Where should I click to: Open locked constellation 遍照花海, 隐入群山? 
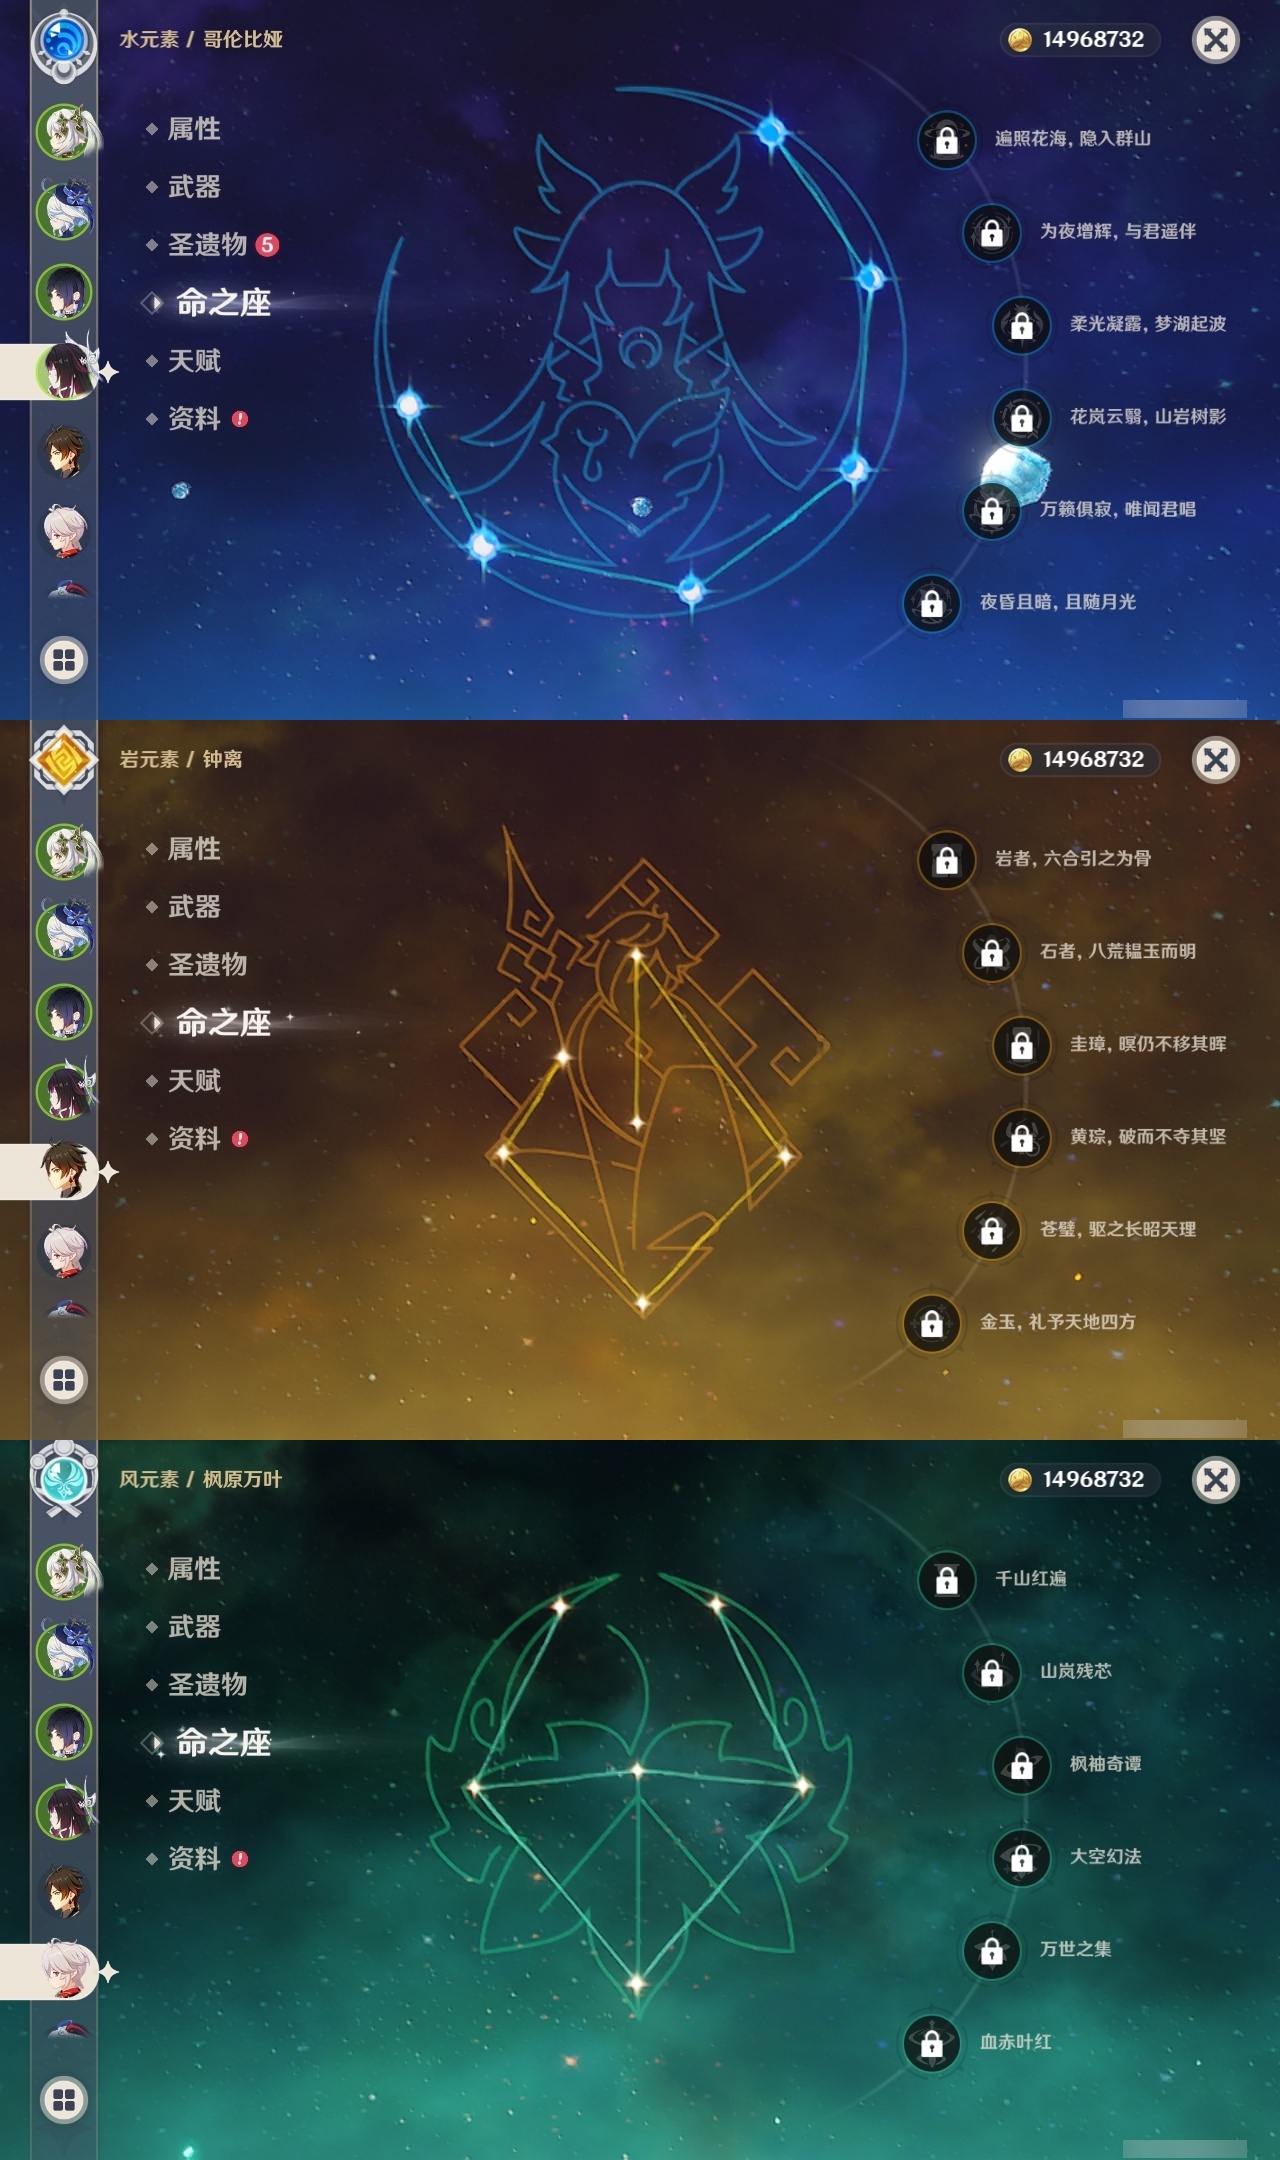1035,139
